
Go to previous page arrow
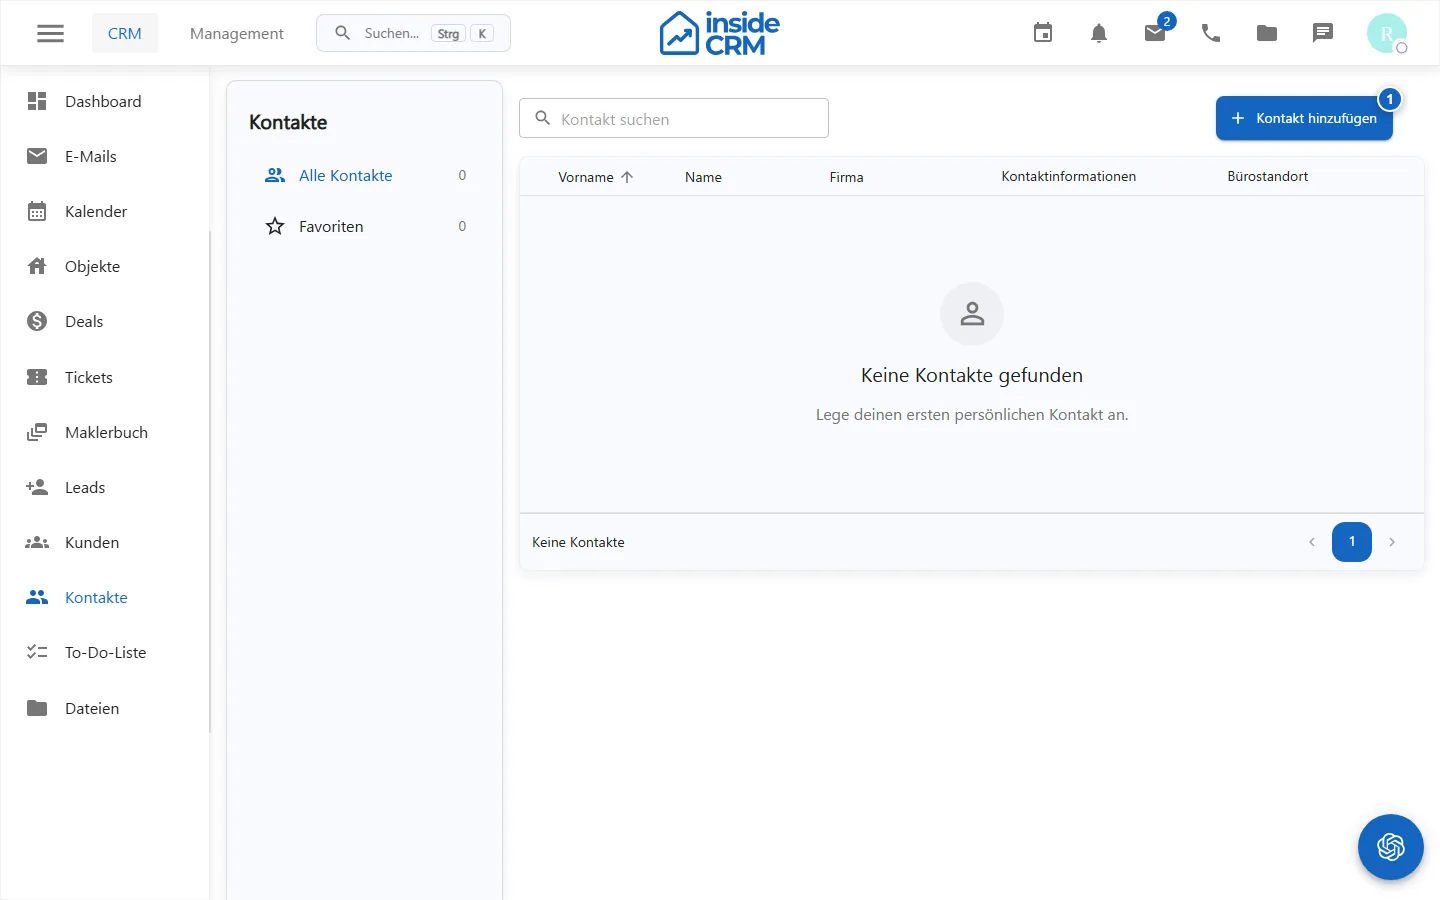1312,542
